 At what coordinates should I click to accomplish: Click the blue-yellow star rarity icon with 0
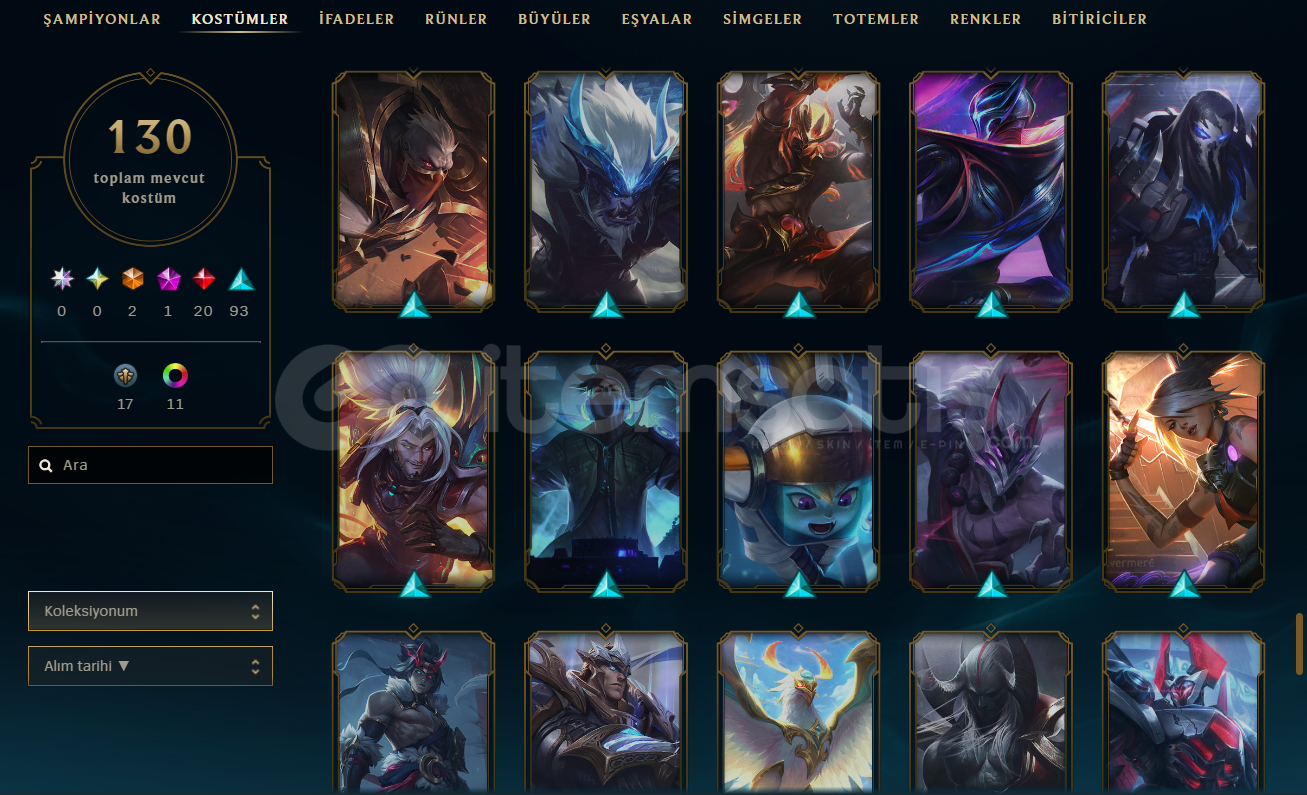(x=97, y=278)
